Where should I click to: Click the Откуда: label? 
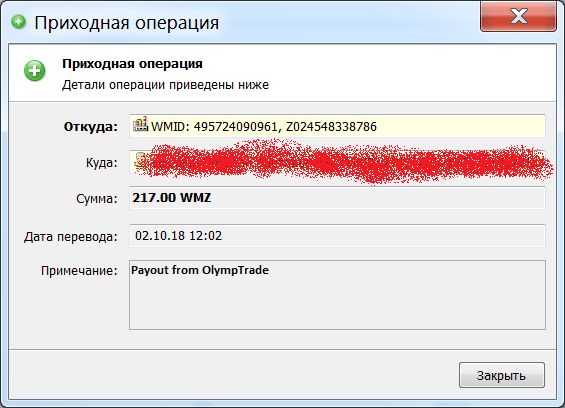91,127
